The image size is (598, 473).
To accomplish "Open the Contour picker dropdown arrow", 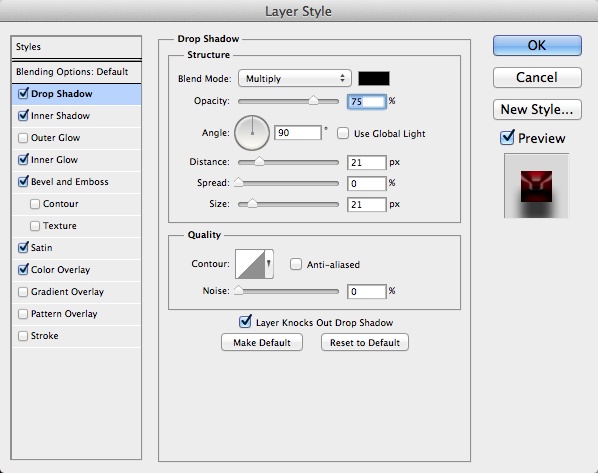I will pyautogui.click(x=269, y=264).
